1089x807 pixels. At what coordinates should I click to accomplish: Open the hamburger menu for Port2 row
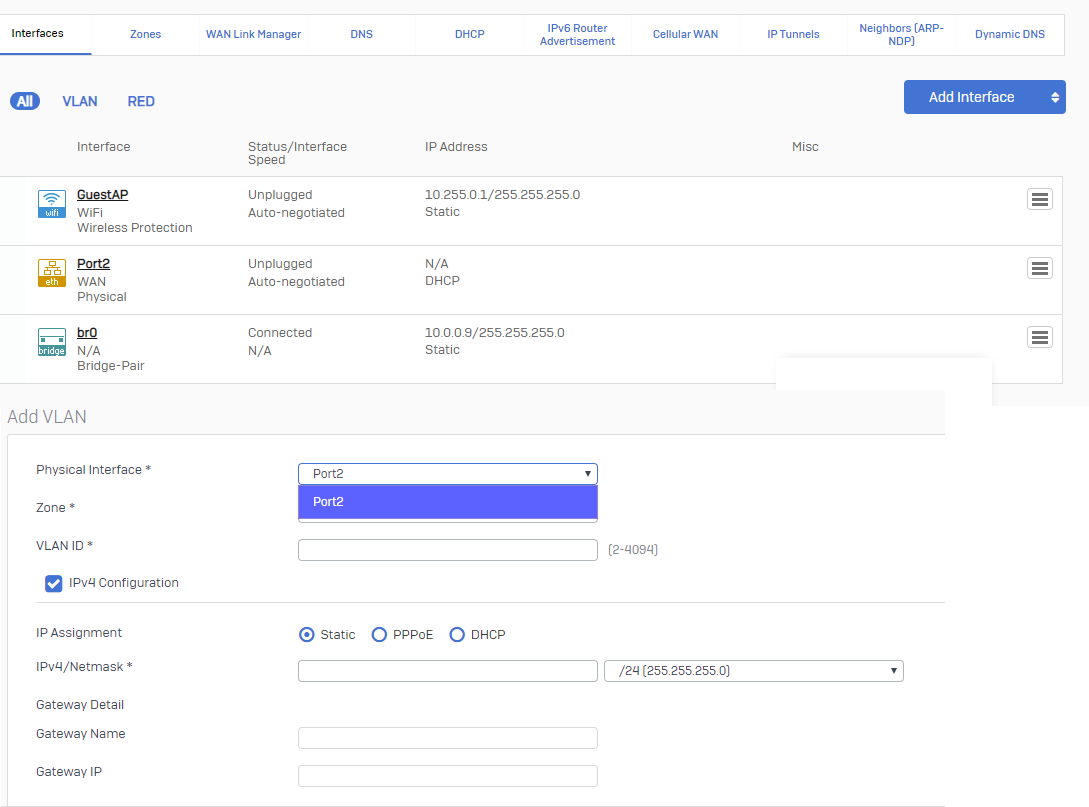pos(1039,268)
